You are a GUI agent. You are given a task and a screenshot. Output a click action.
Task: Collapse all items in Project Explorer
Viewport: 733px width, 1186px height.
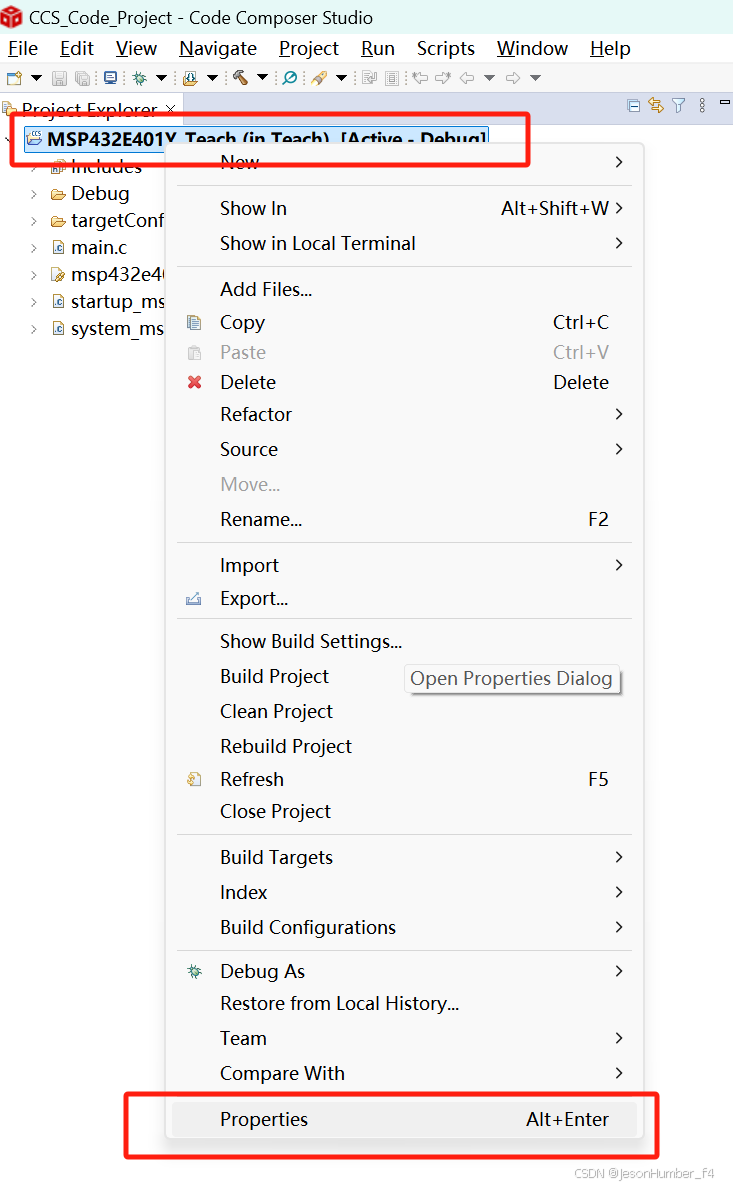tap(632, 107)
